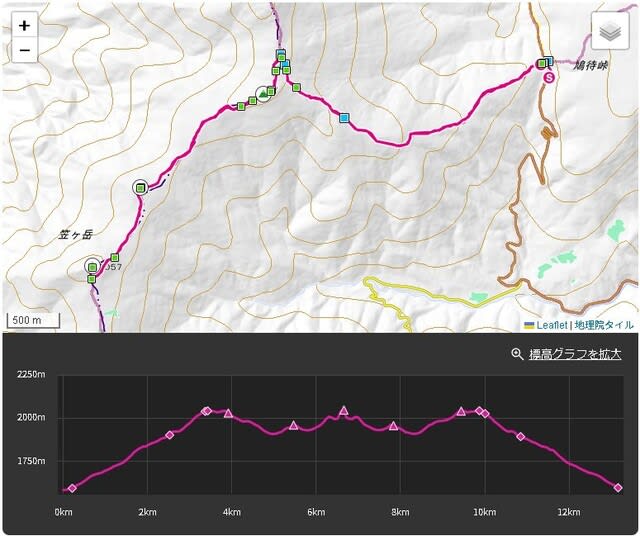Click the magnifier icon beside 標高グラフを拡大
This screenshot has width=640, height=536.
tap(517, 354)
